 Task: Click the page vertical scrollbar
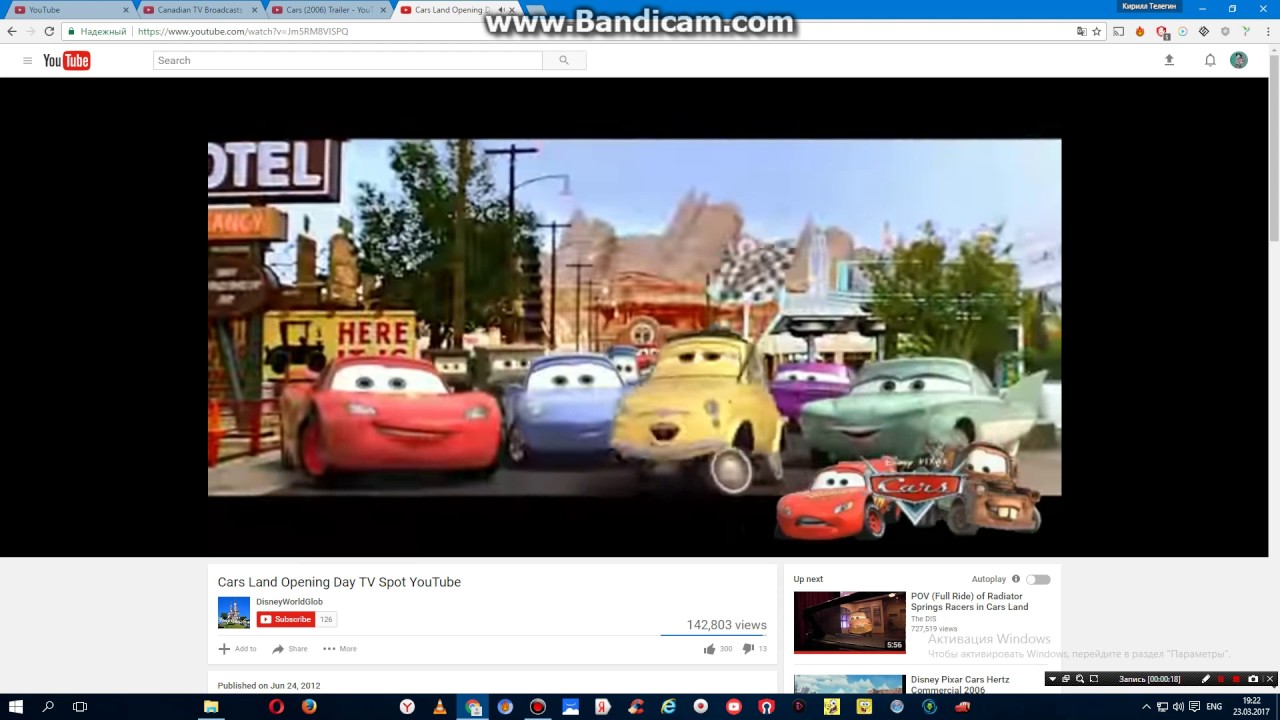(x=1274, y=150)
